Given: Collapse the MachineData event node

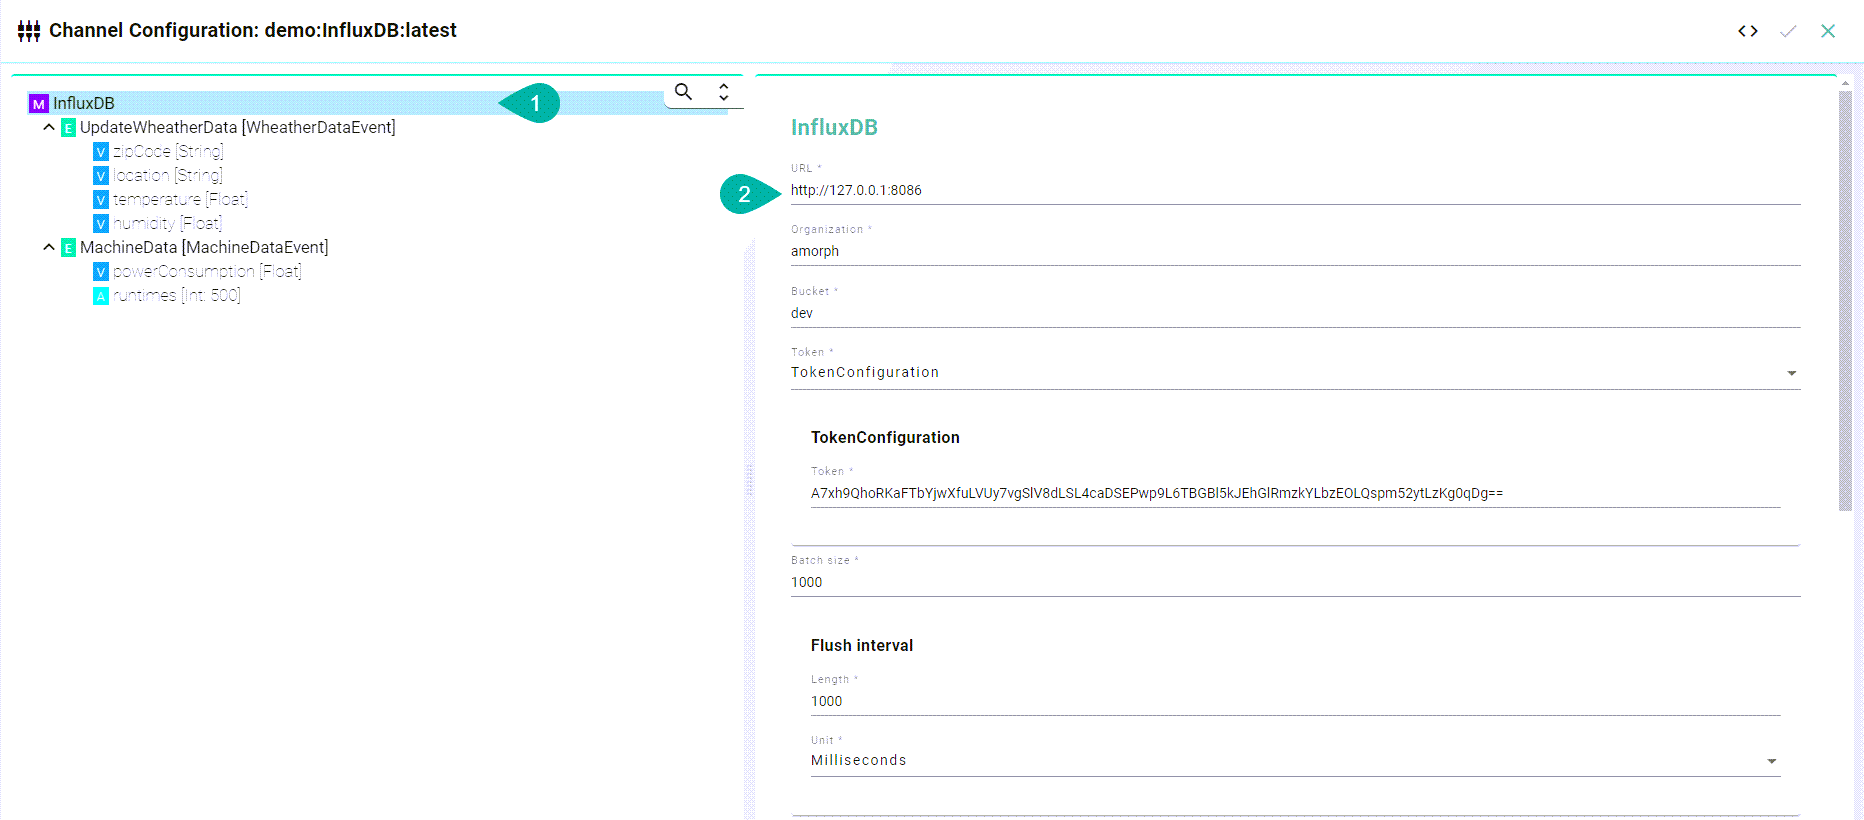Looking at the screenshot, I should click(x=49, y=247).
